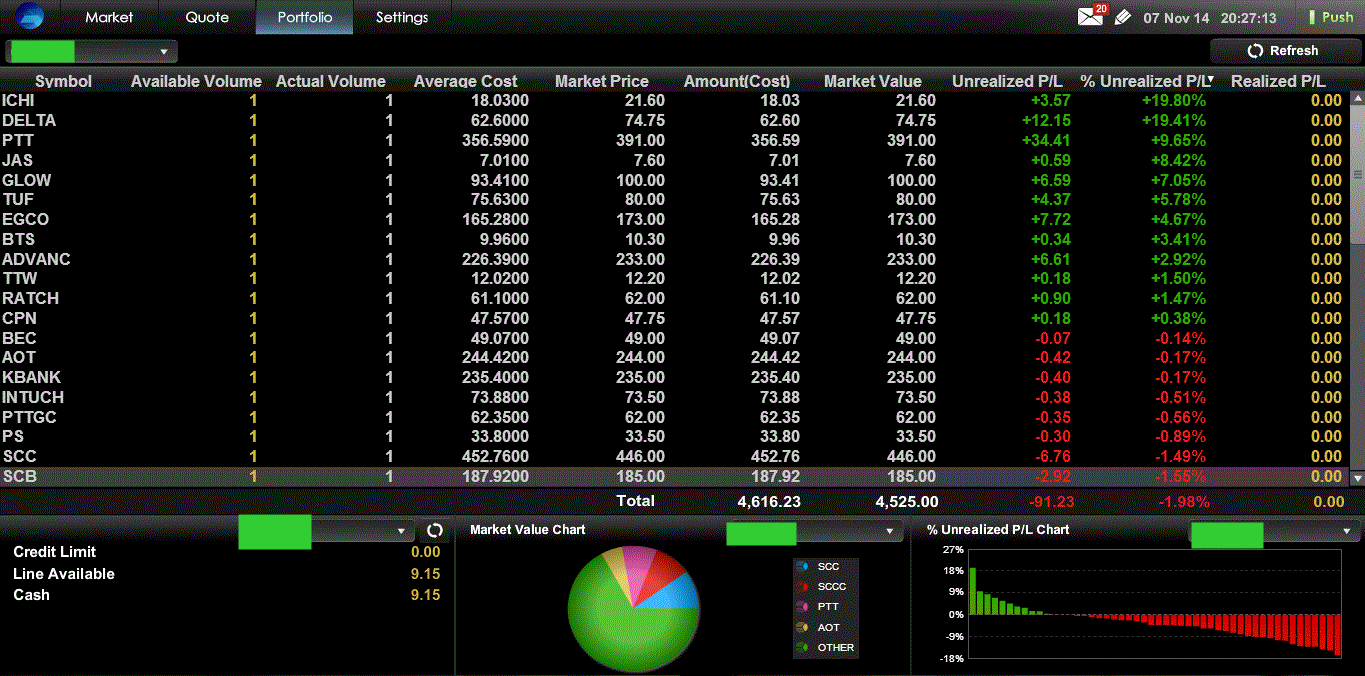Sort by Amount(Cost) column header
The height and width of the screenshot is (676, 1365).
(x=737, y=81)
